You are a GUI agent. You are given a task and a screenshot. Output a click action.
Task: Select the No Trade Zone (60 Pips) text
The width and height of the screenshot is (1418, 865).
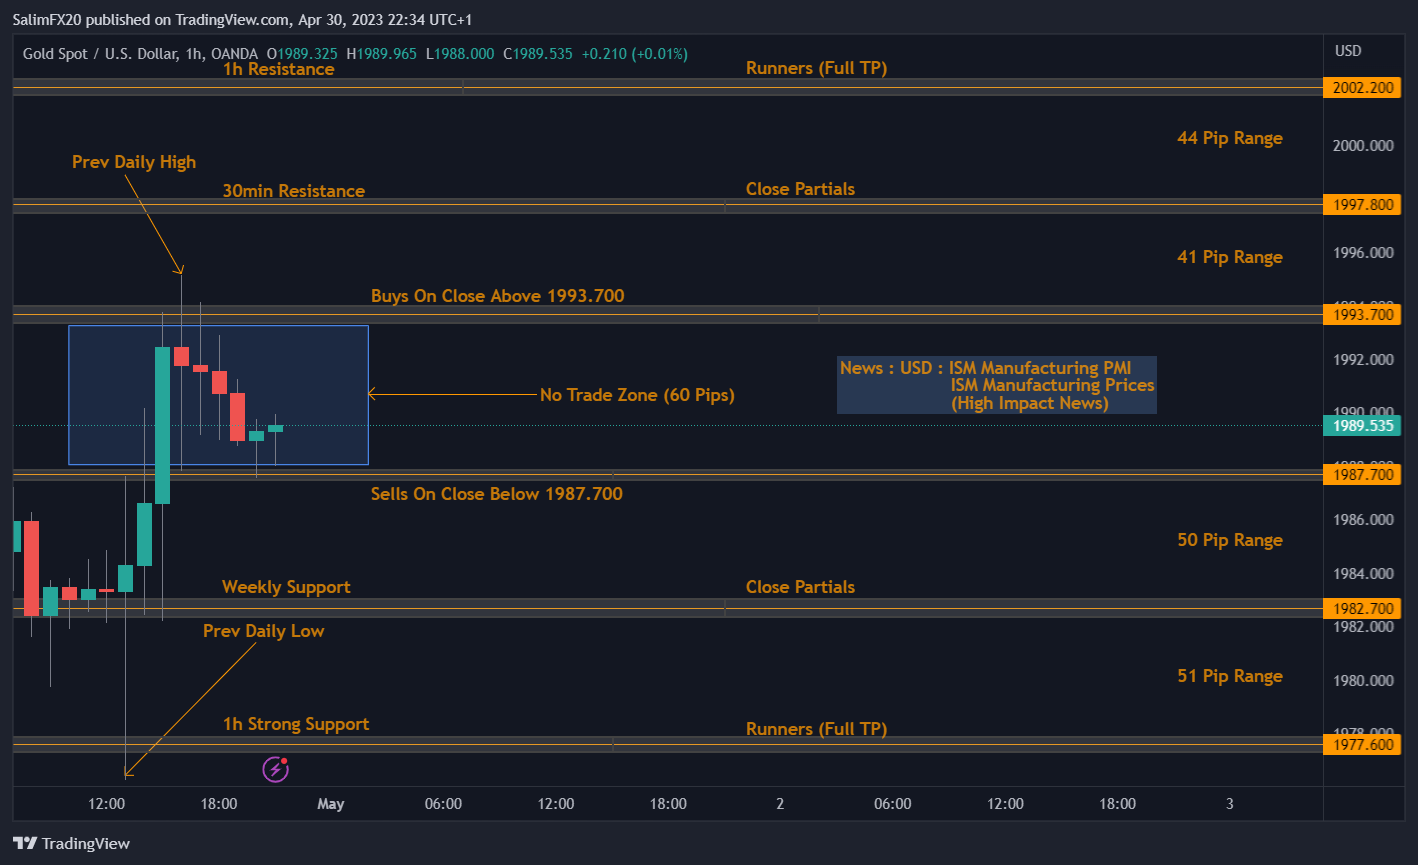tap(637, 395)
